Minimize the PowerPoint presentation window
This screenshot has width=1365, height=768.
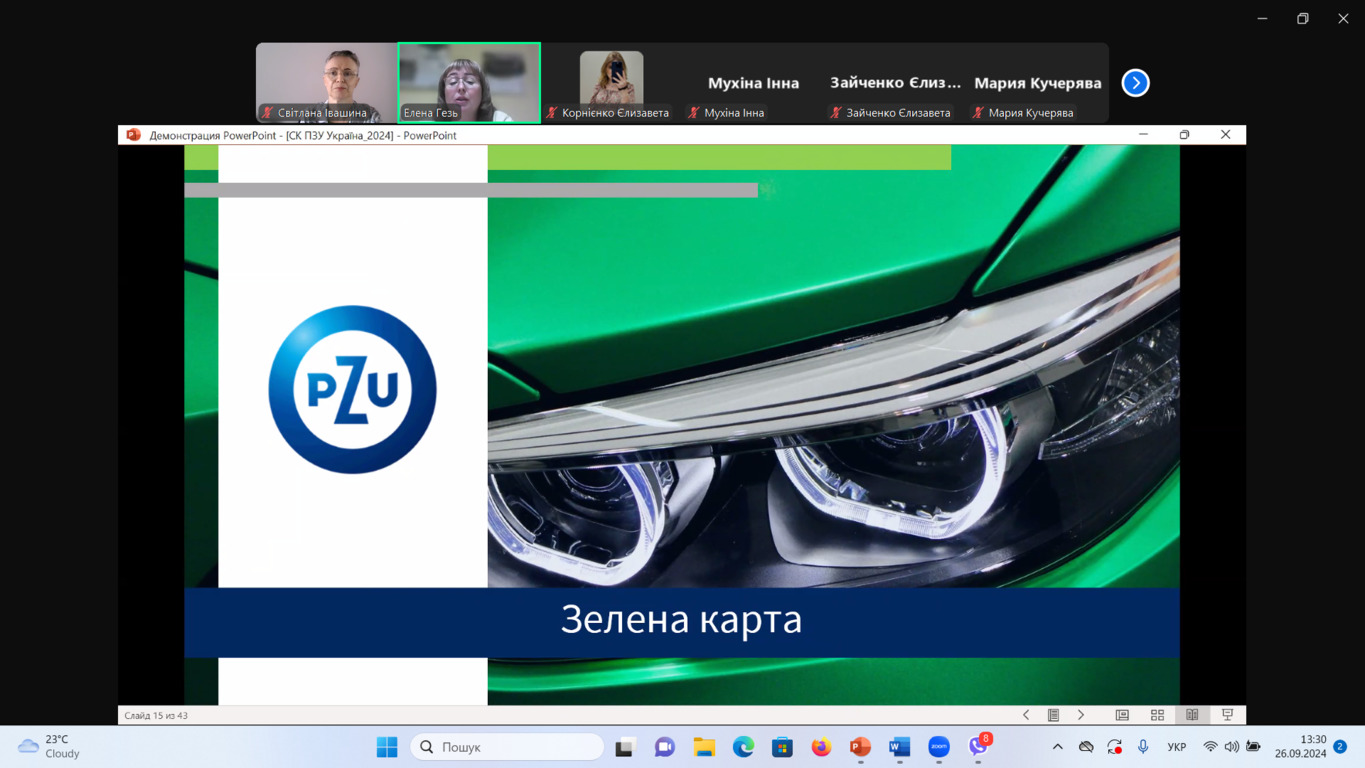(1143, 135)
